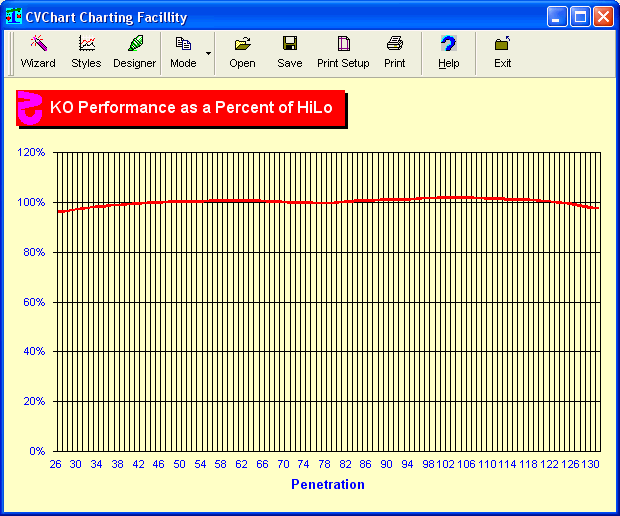Viewport: 620px width, 516px height.
Task: Launch the chart Designer
Action: click(134, 52)
